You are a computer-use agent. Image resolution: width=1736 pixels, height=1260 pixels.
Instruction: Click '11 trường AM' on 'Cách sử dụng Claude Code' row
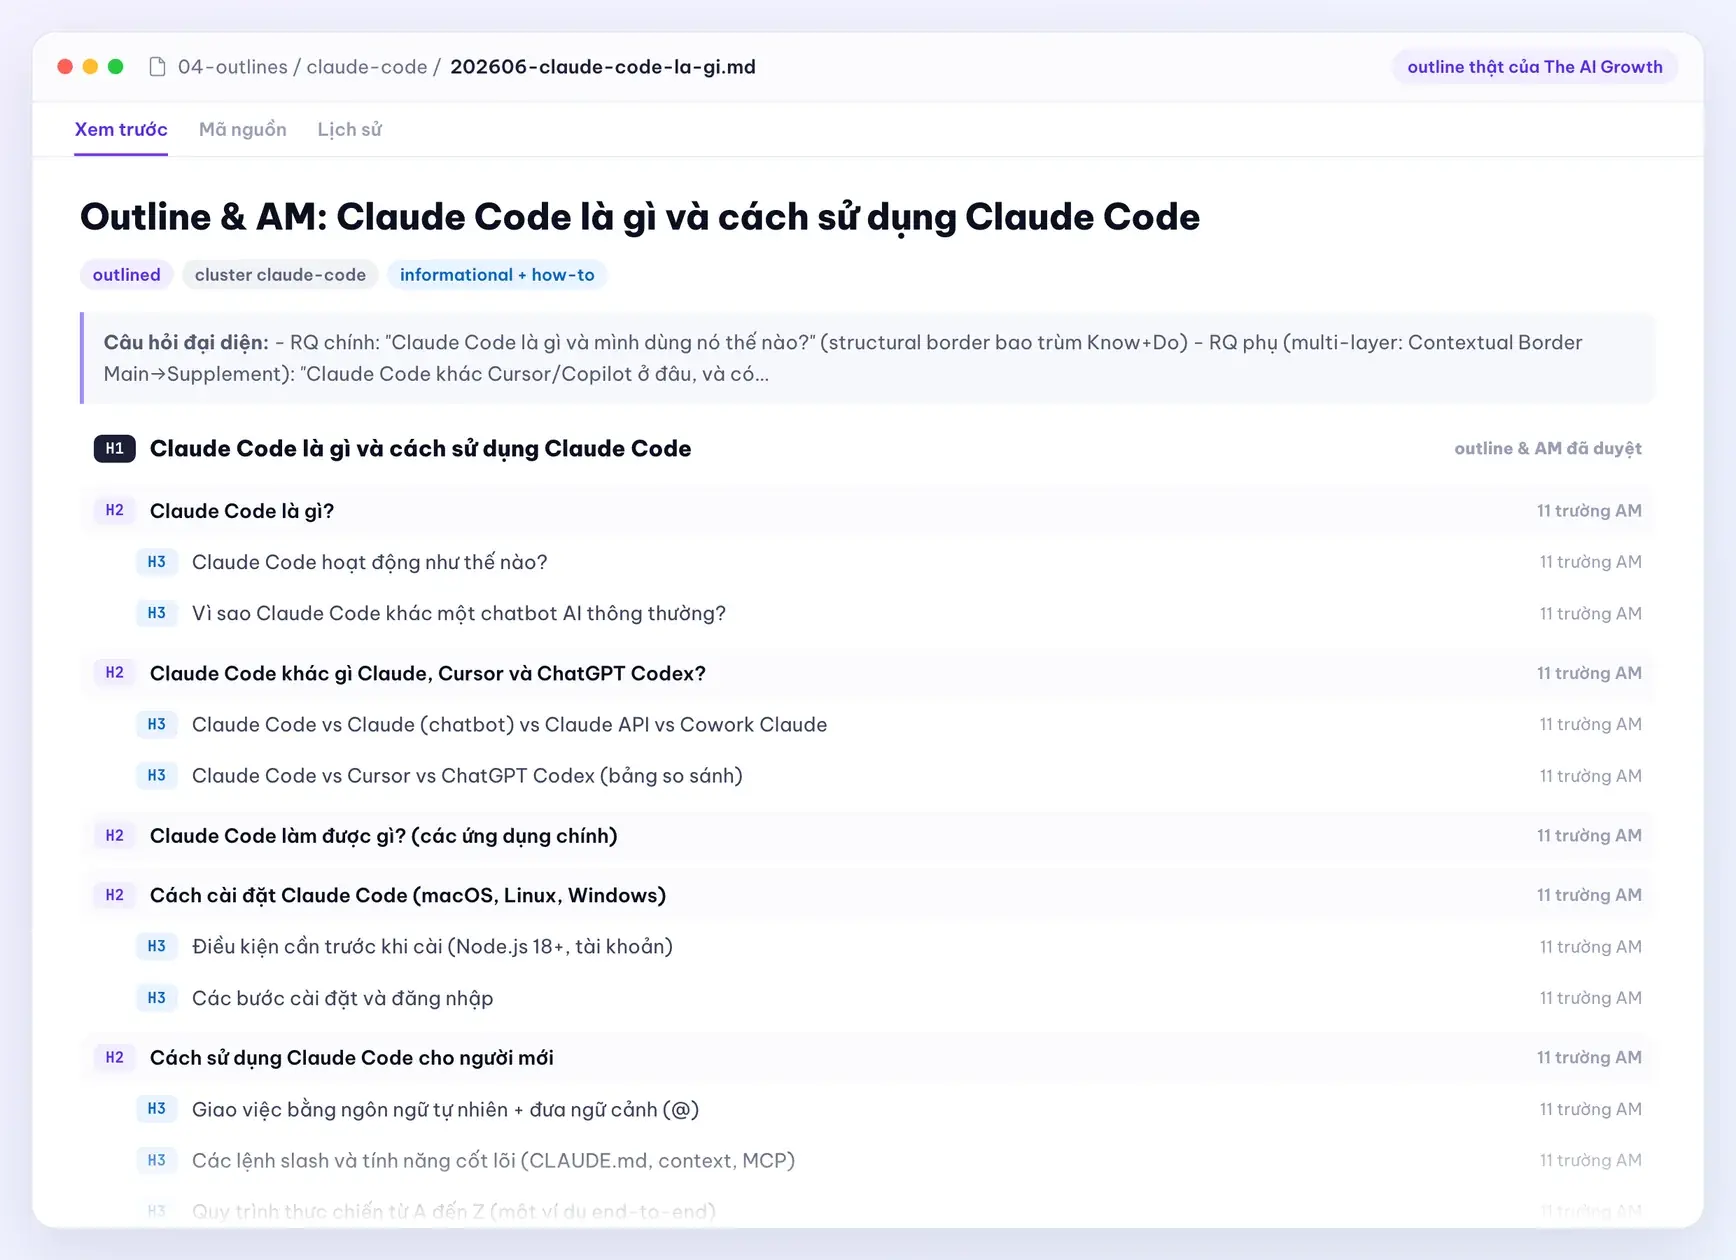coord(1589,1058)
